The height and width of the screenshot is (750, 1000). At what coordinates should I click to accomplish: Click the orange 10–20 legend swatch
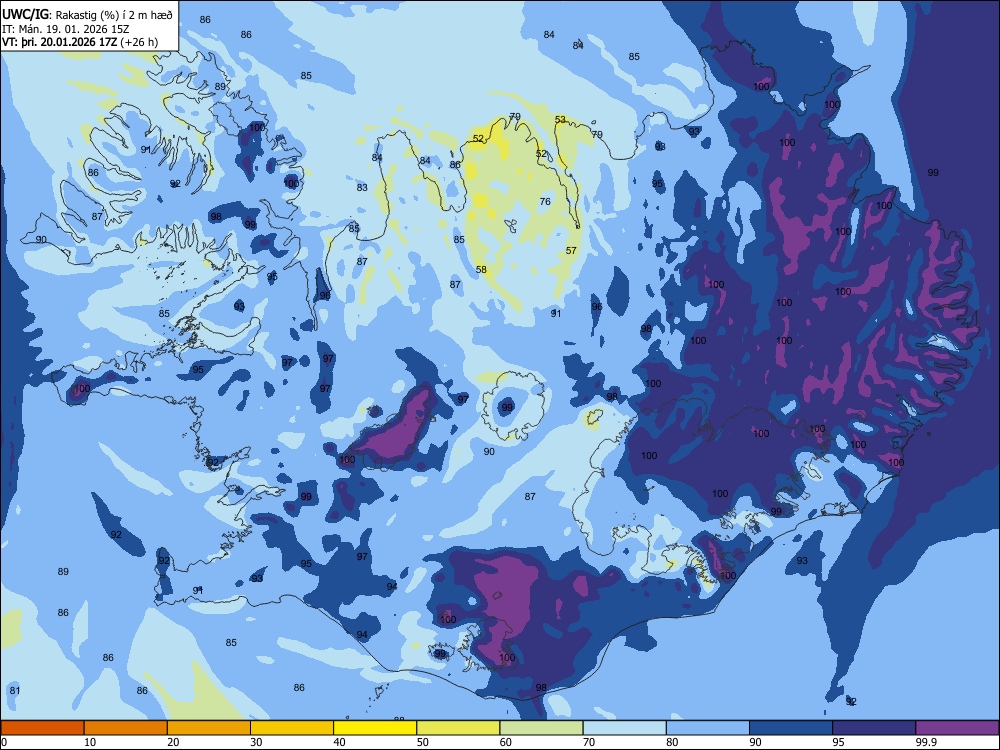(126, 728)
